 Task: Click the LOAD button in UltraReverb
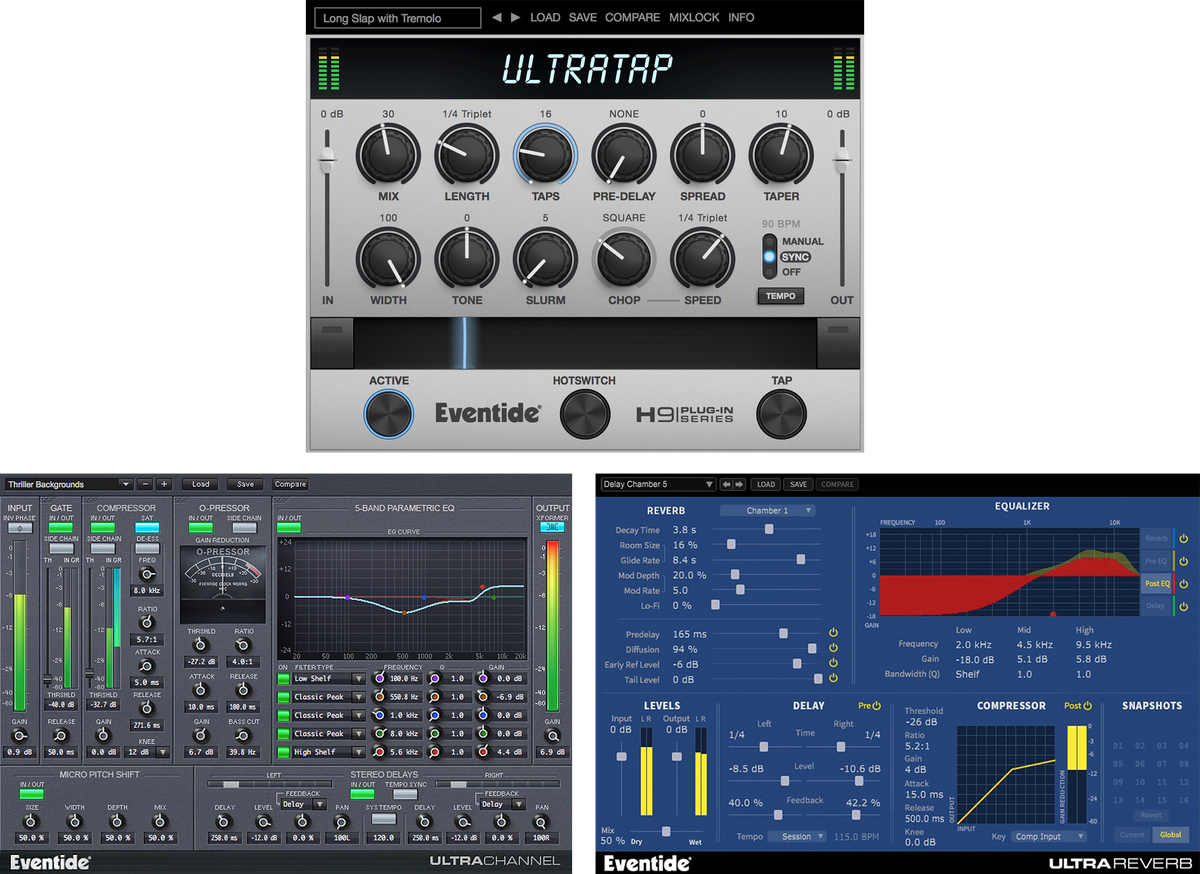(x=766, y=485)
